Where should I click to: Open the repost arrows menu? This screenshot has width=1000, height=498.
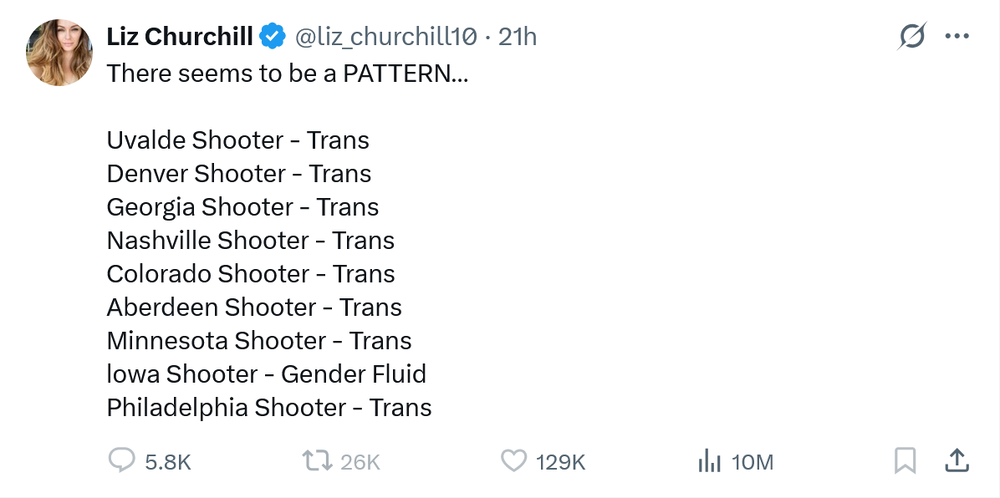coord(317,461)
